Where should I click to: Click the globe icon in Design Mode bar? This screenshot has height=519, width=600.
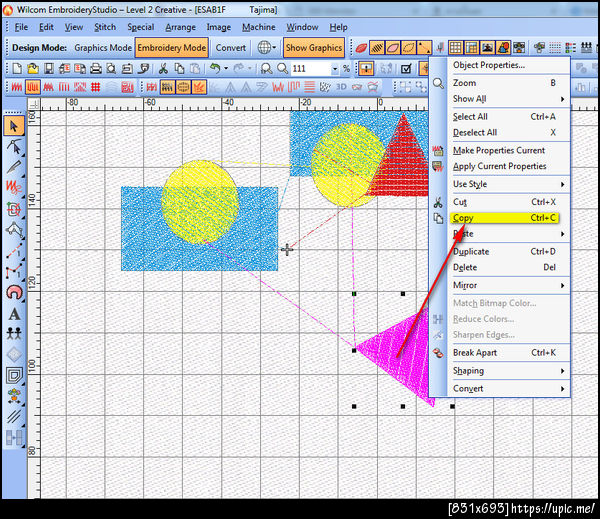tap(264, 48)
